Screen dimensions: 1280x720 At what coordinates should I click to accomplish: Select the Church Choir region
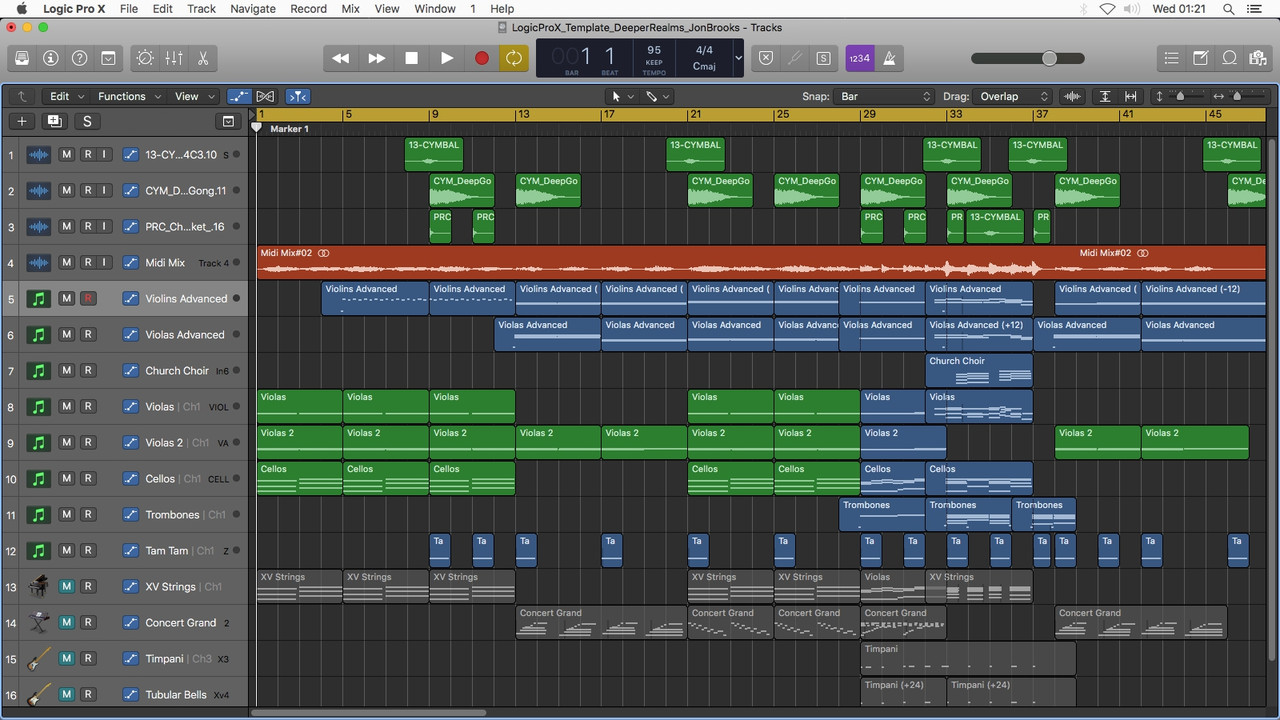[979, 370]
